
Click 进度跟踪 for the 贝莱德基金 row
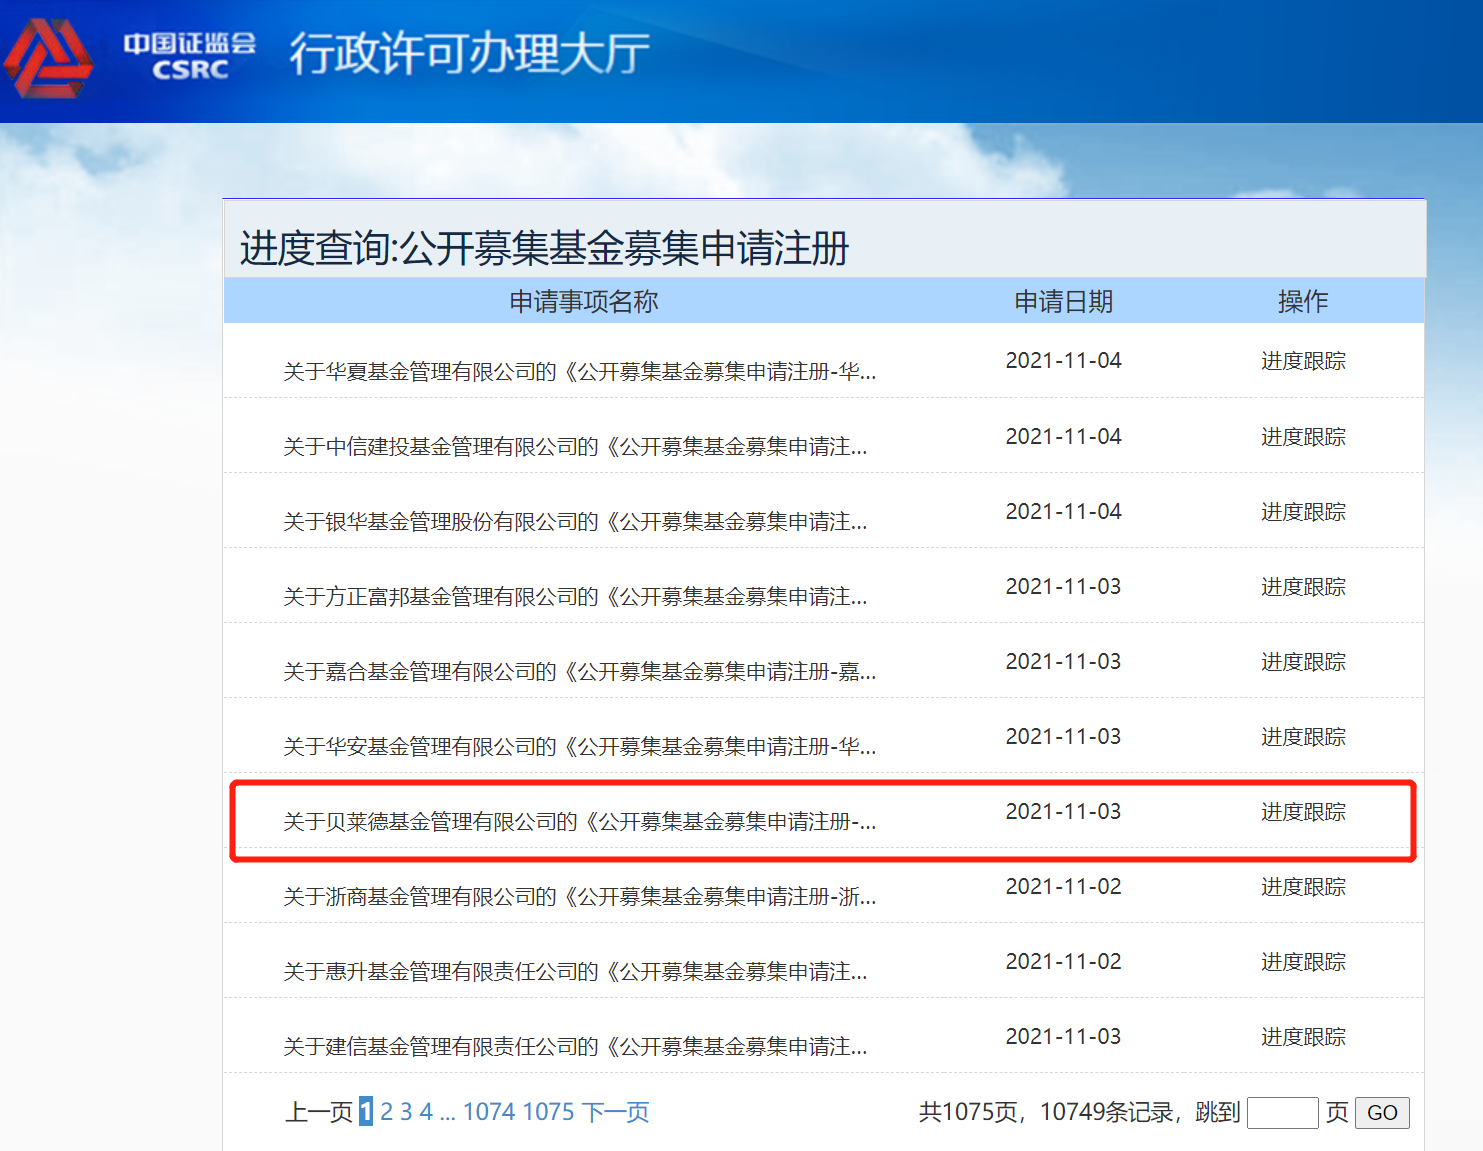click(x=1303, y=812)
